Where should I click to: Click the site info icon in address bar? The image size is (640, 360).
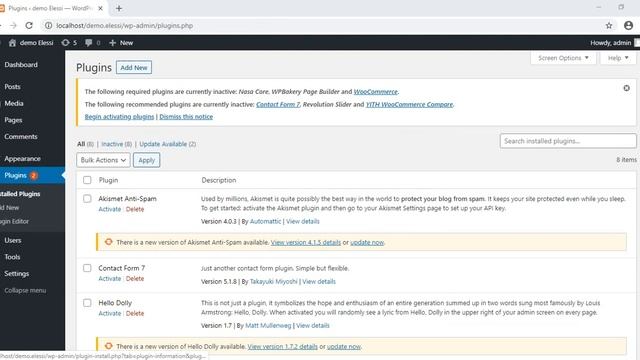pyautogui.click(x=48, y=25)
